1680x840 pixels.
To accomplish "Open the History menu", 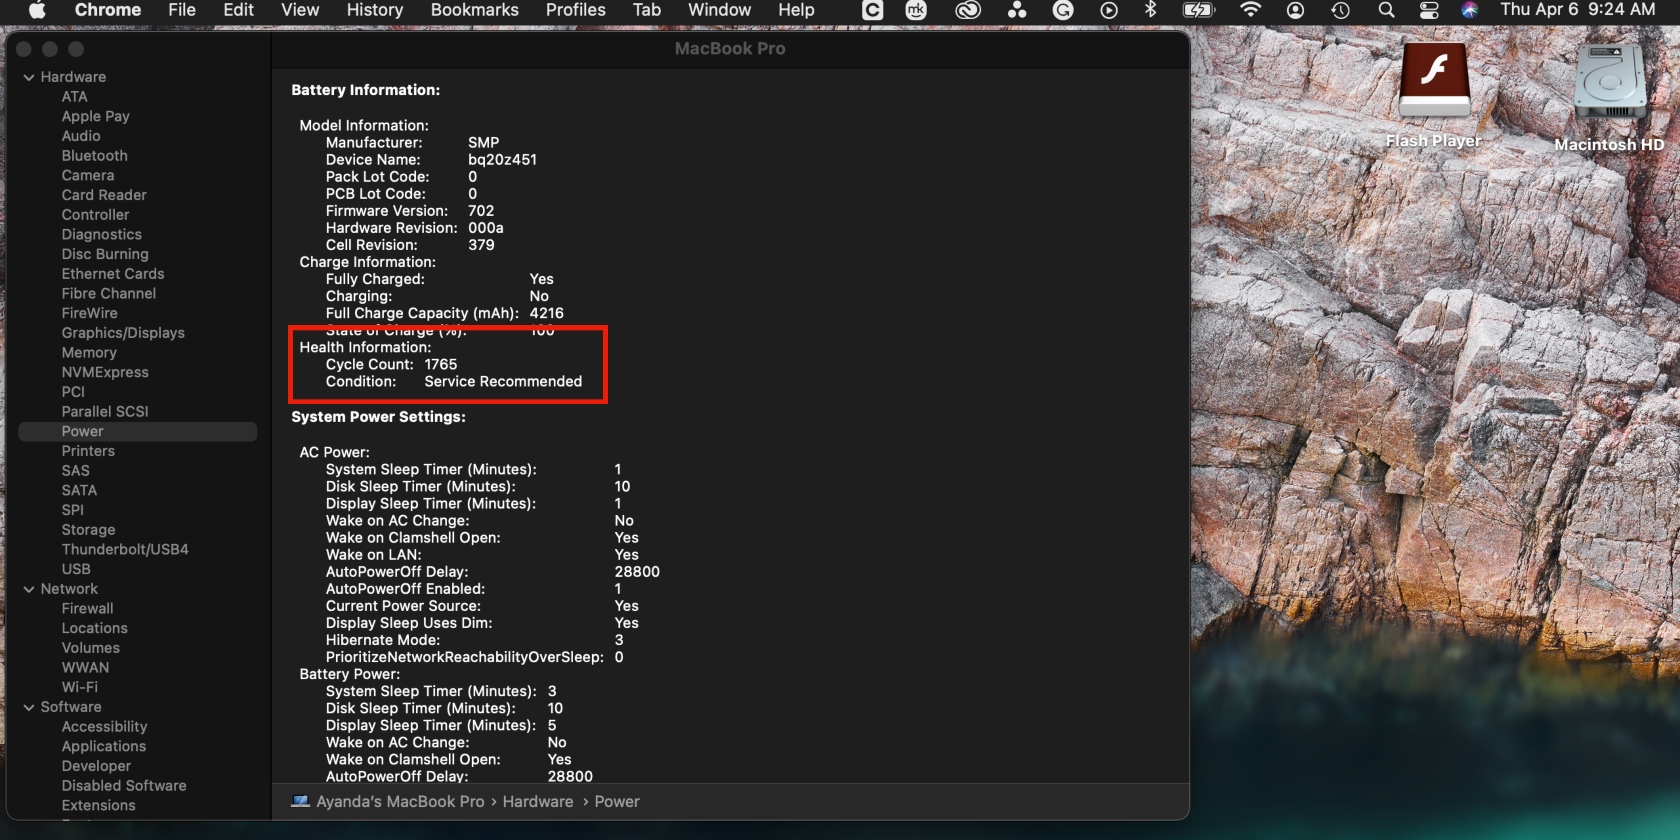I will (375, 10).
